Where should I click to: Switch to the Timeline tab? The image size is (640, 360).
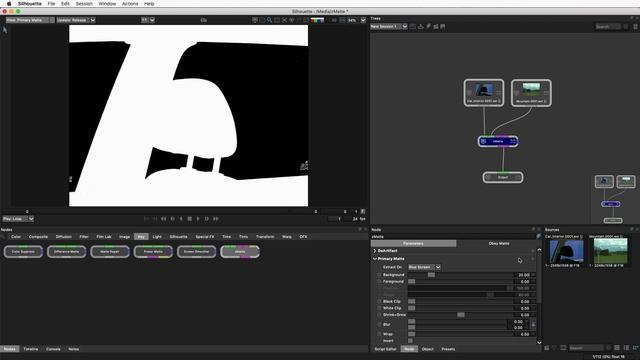tap(31, 349)
